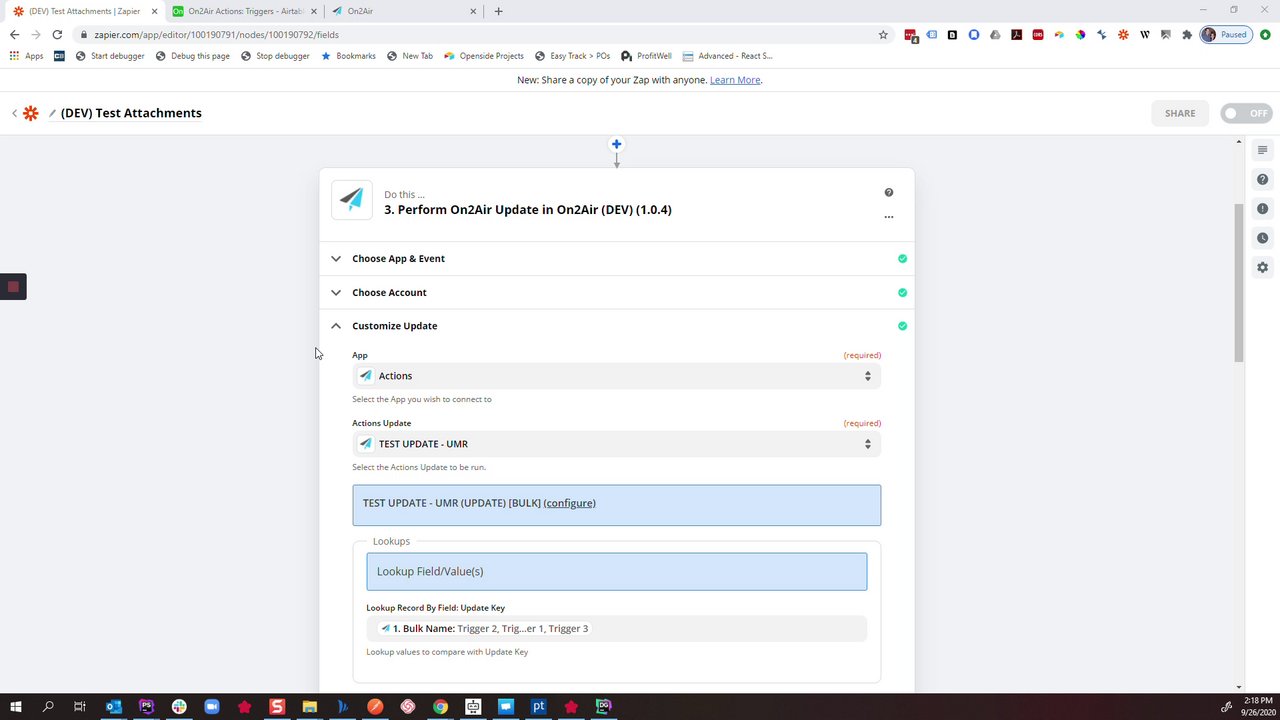The image size is (1280, 720).
Task: Expand the Choose App & Event section
Action: click(x=616, y=258)
